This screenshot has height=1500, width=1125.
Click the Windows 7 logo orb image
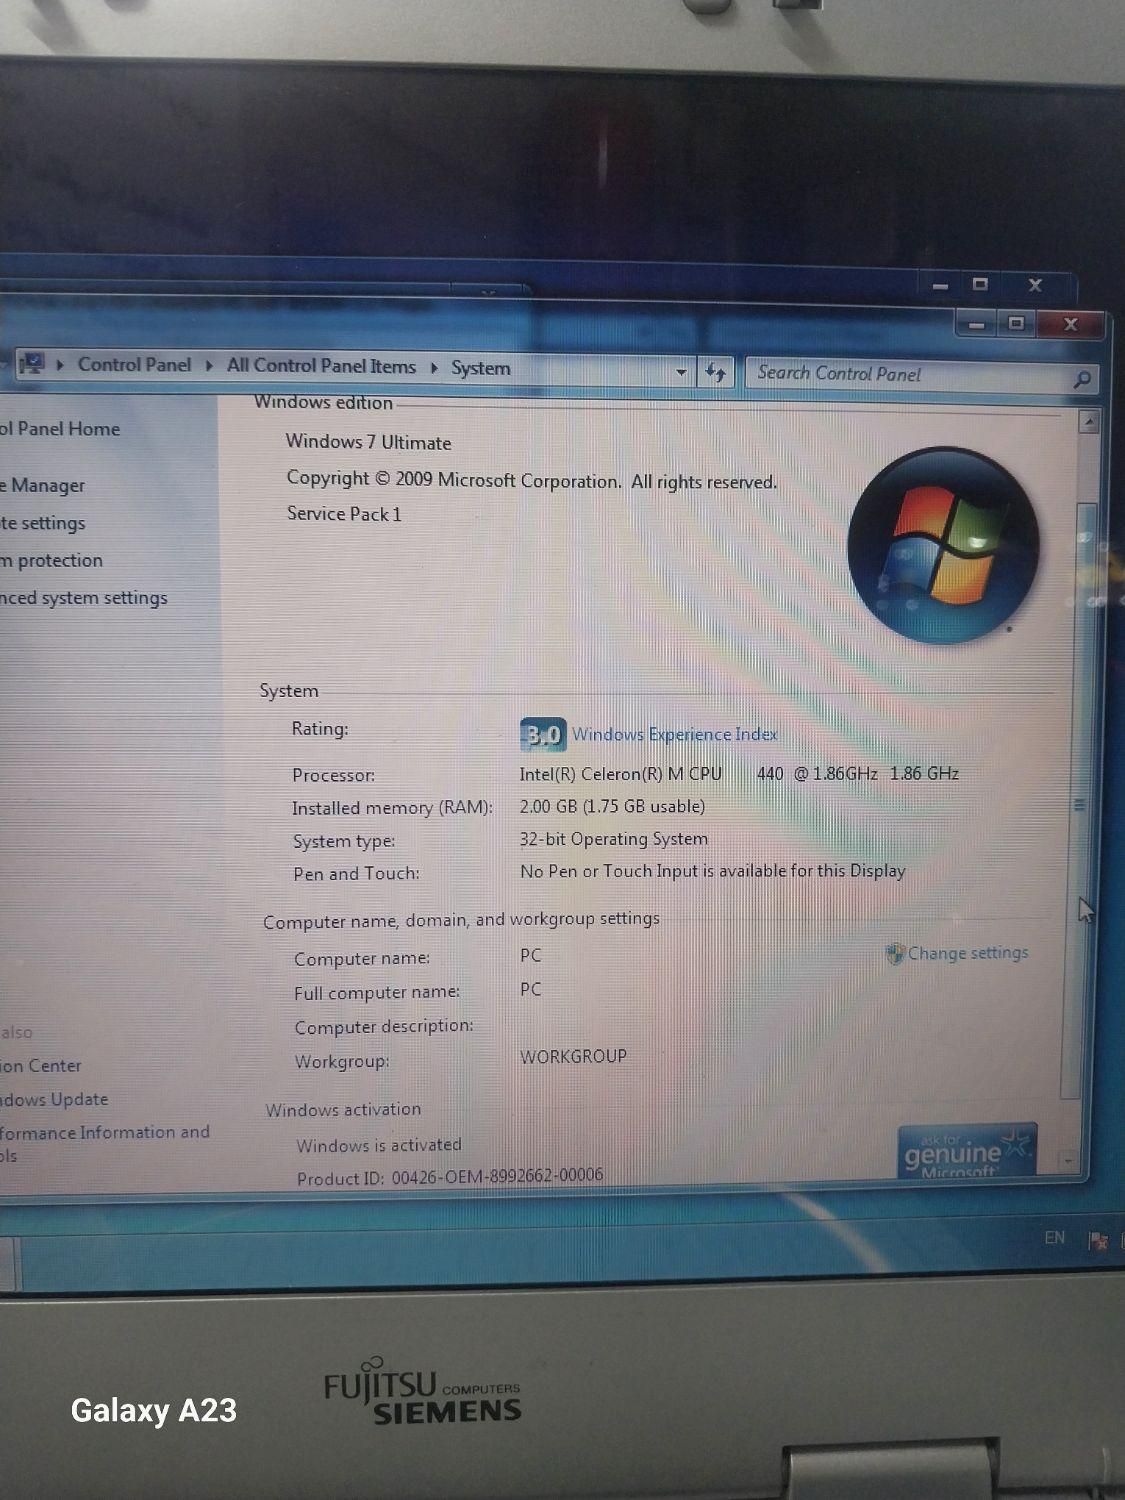click(943, 546)
